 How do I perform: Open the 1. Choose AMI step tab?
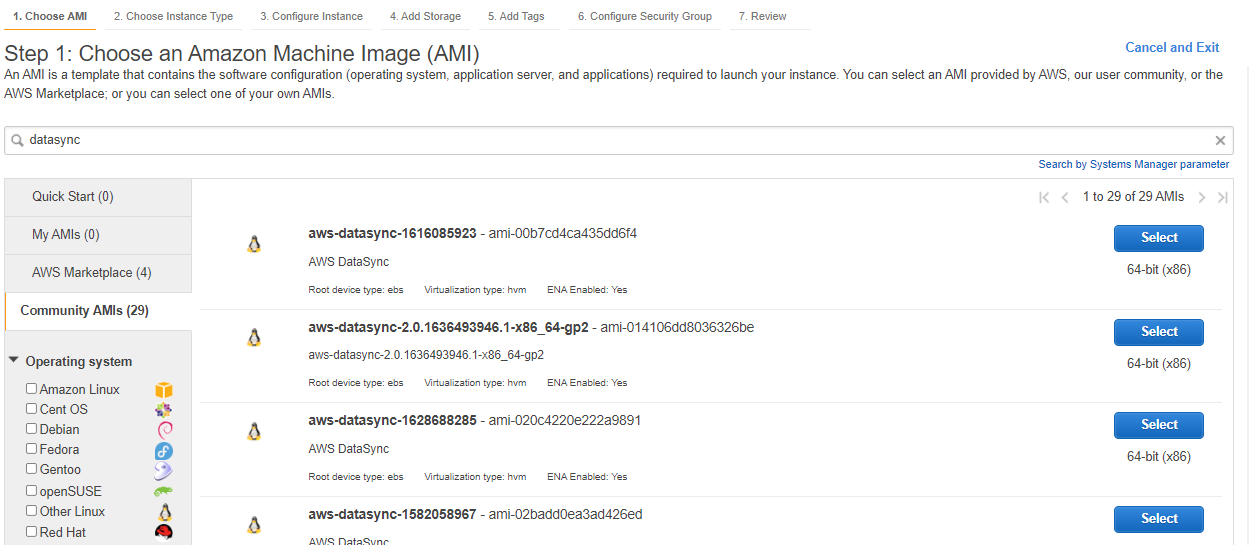50,16
